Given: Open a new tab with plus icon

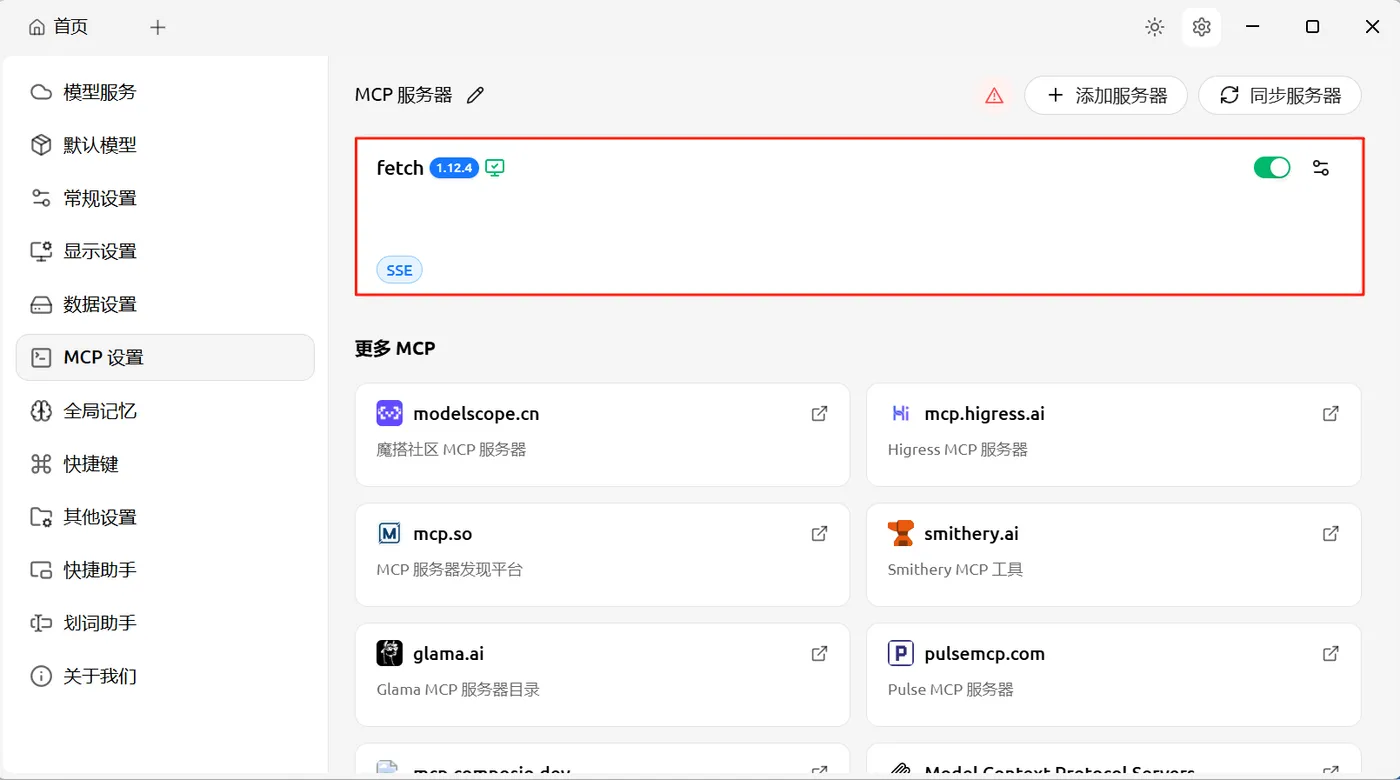Looking at the screenshot, I should (158, 27).
